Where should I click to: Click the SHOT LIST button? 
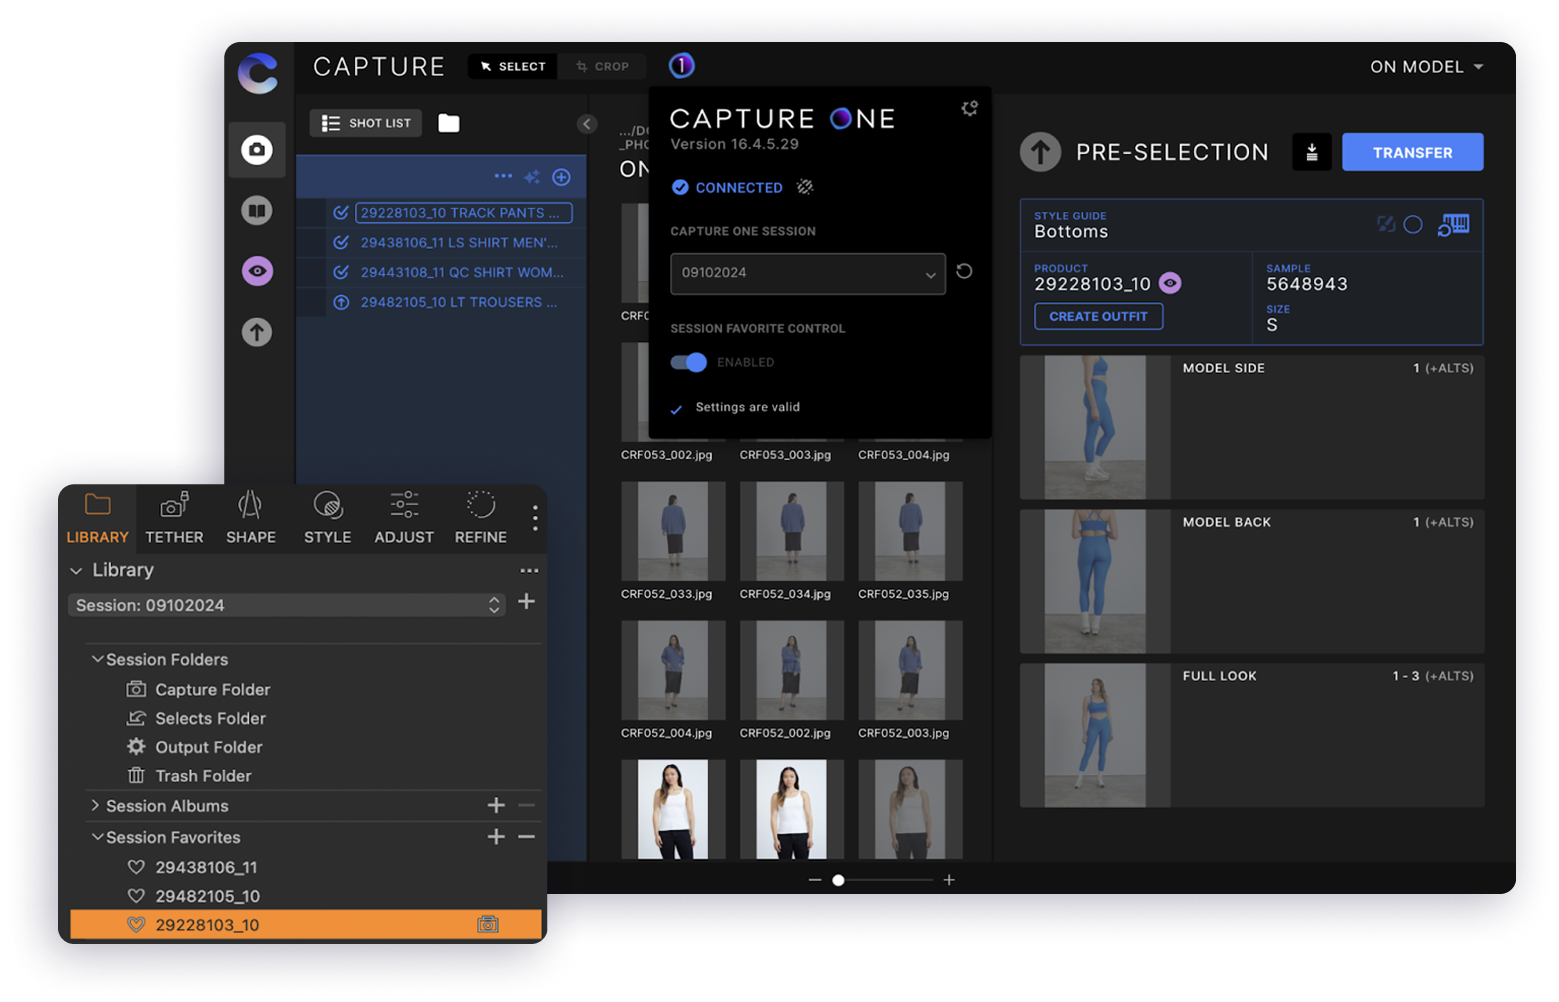click(366, 123)
